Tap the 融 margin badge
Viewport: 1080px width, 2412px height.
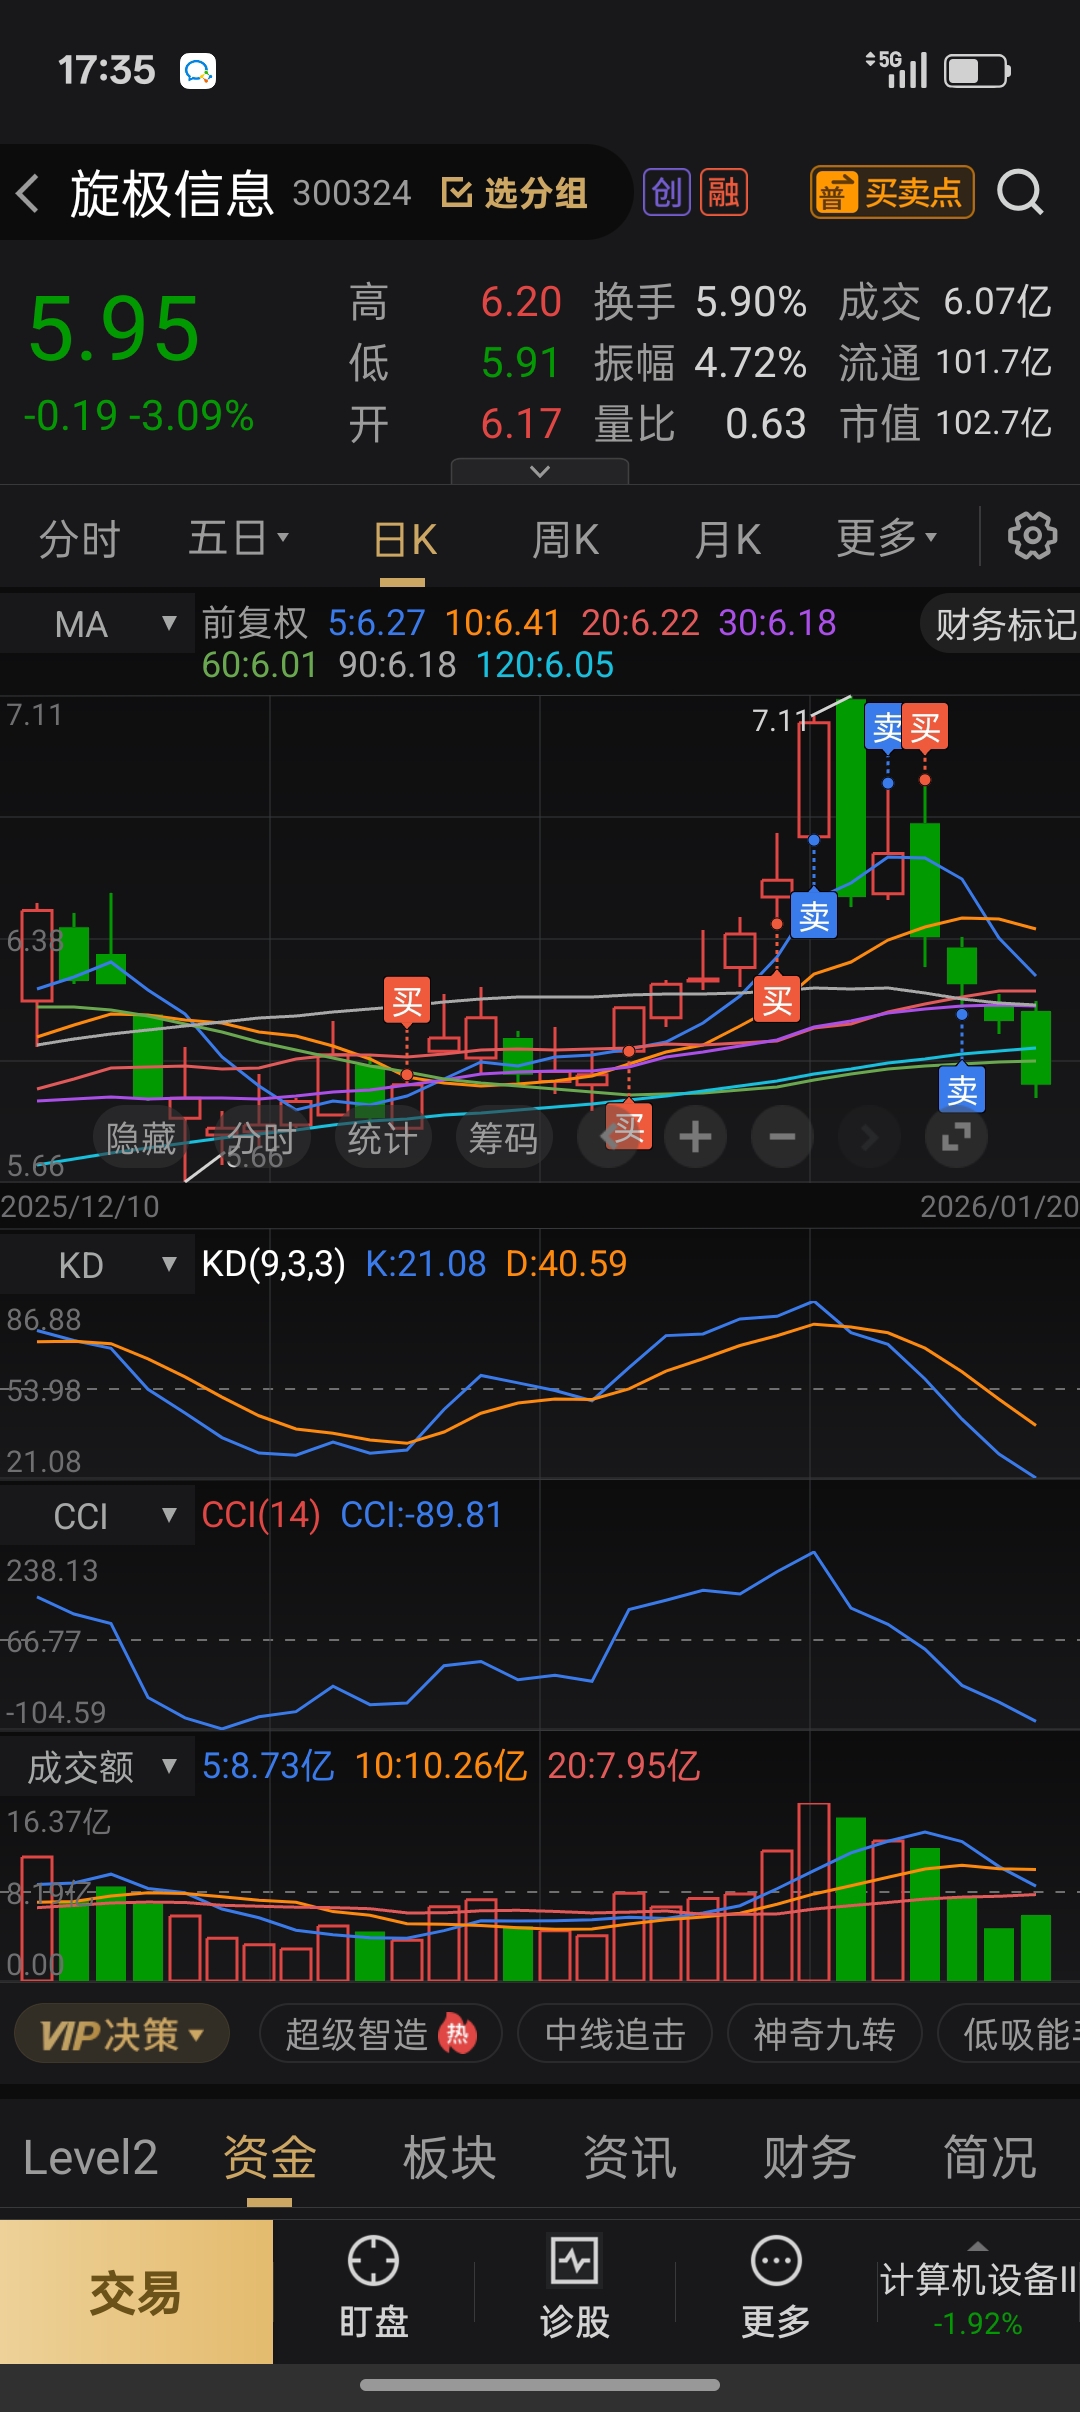point(724,192)
